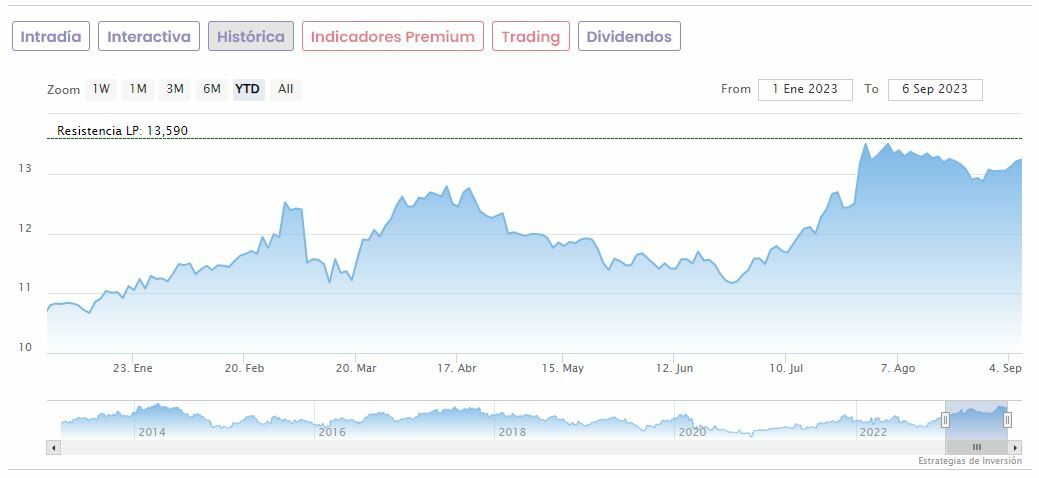Switch to the Interactiva tab

tap(149, 37)
